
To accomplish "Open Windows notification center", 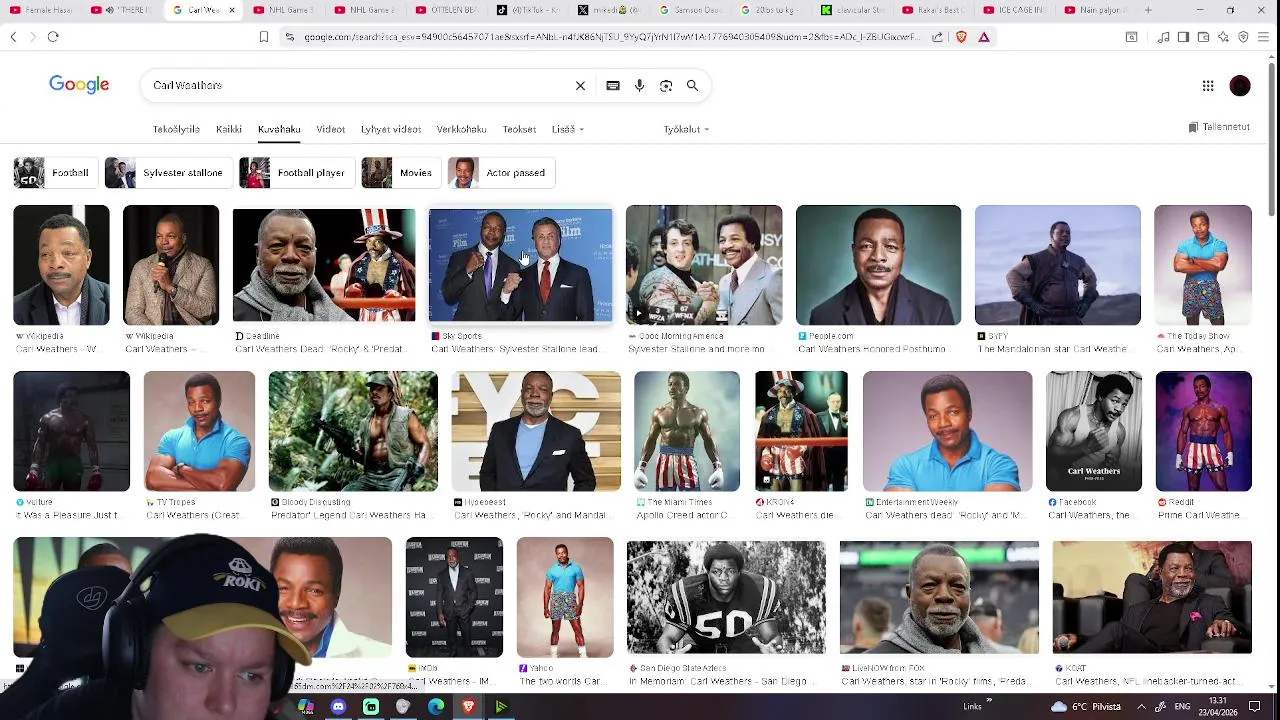I will pos(1254,706).
